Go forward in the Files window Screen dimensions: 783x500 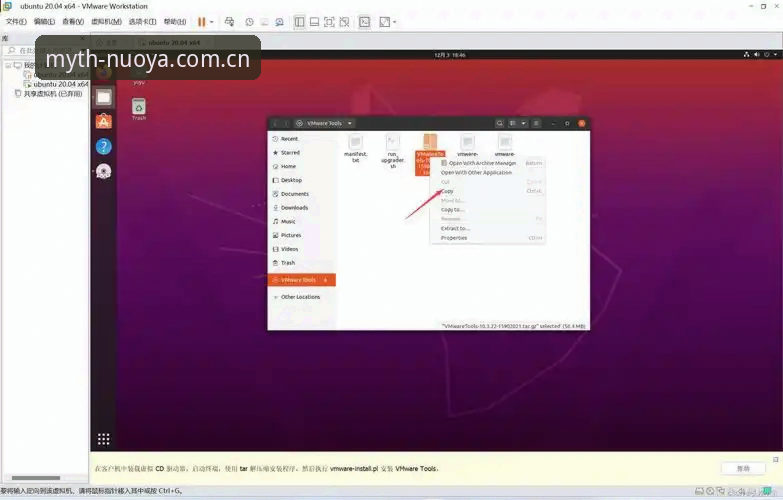pos(286,123)
